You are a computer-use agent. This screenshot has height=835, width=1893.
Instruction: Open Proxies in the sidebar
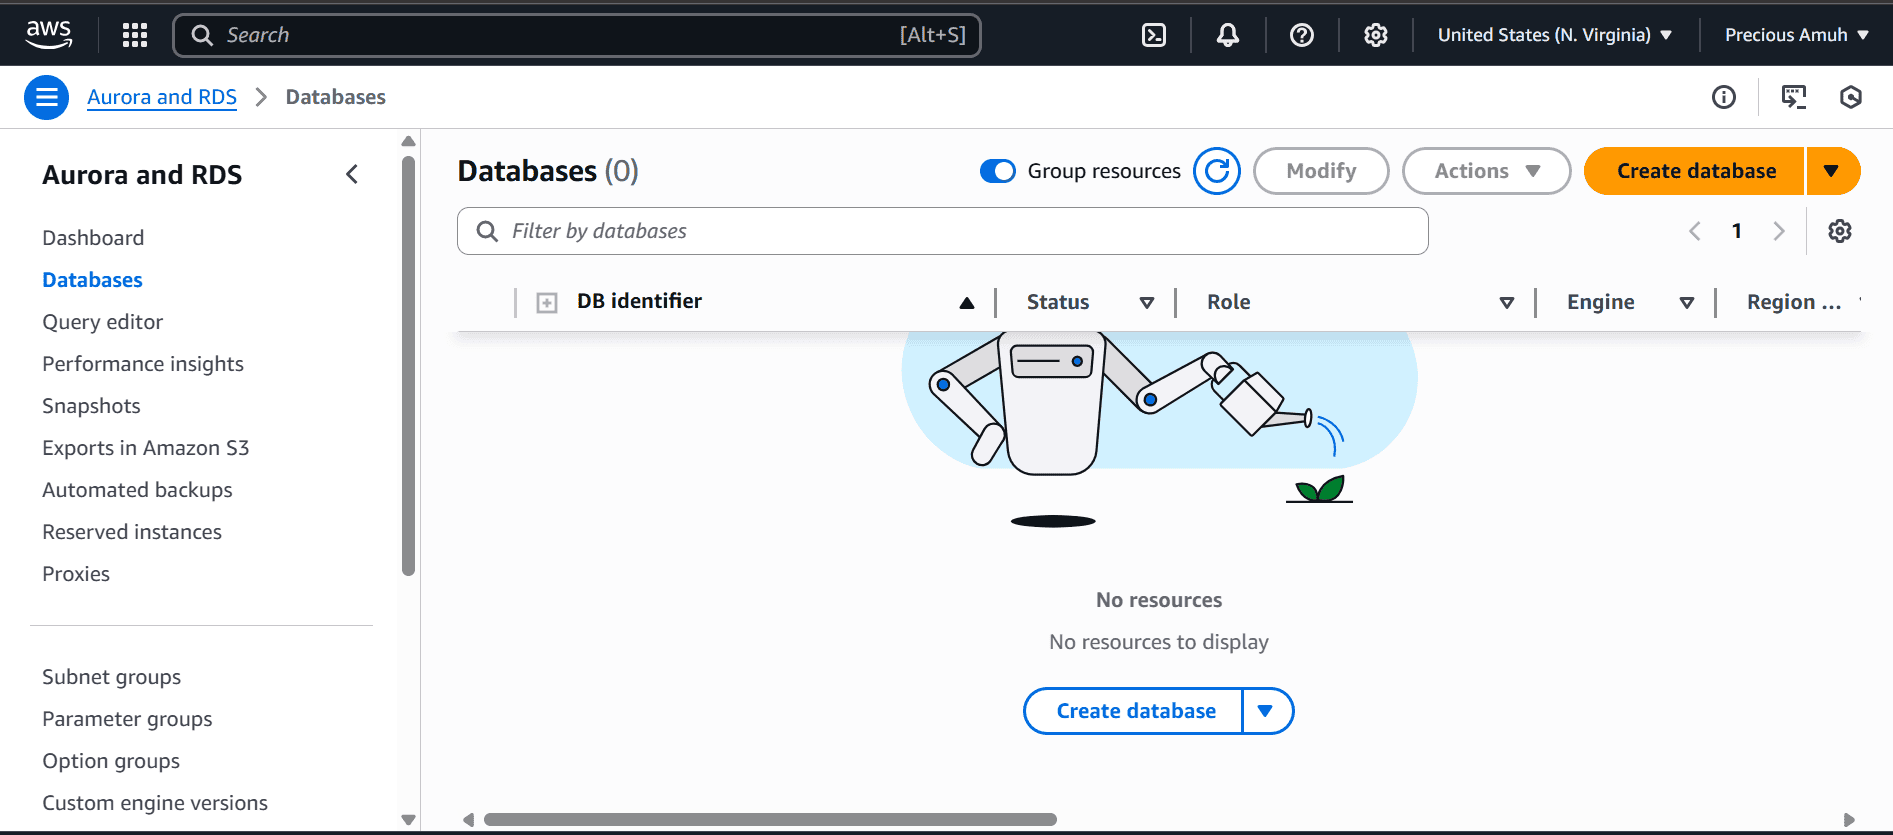(76, 574)
